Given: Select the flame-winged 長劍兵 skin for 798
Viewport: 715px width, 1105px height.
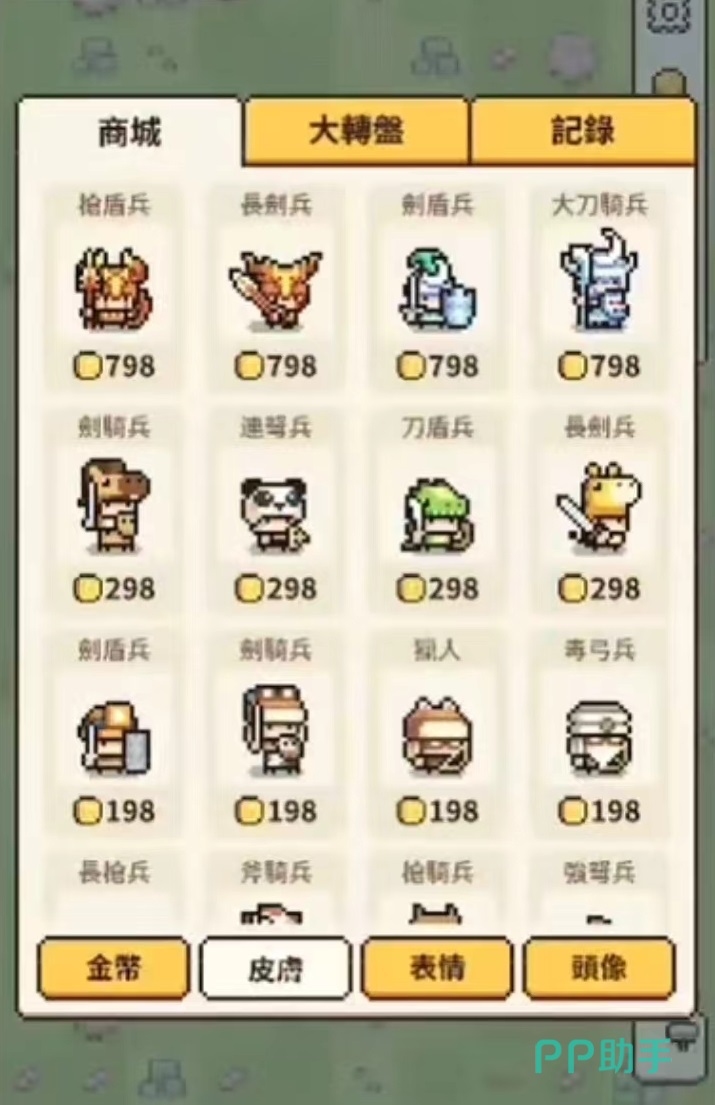Looking at the screenshot, I should [x=275, y=288].
